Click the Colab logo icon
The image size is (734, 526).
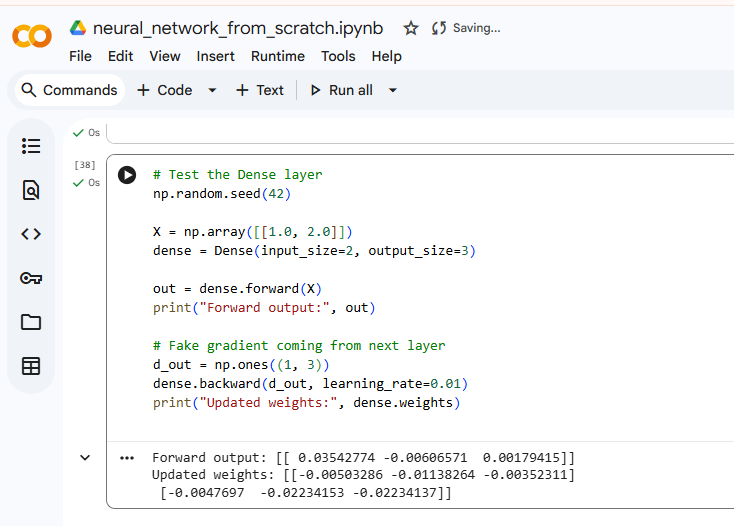(x=32, y=36)
